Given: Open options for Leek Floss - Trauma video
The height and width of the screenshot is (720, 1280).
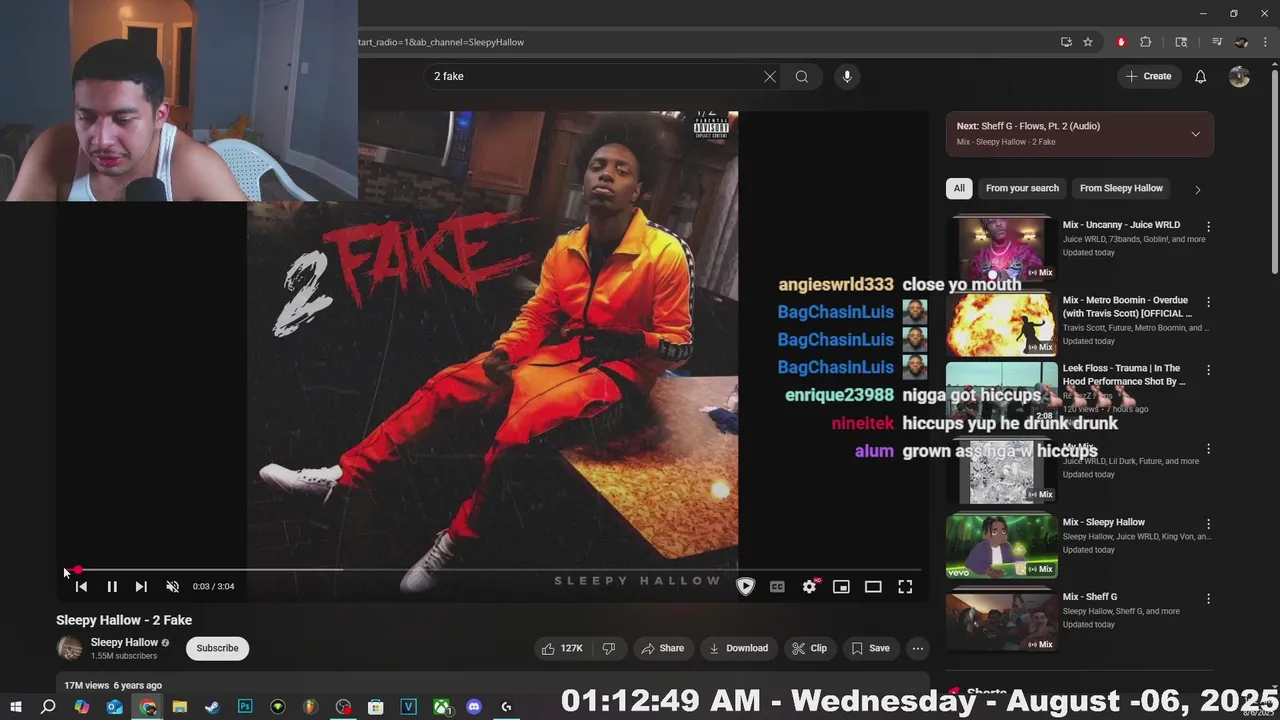Looking at the screenshot, I should click(1208, 370).
